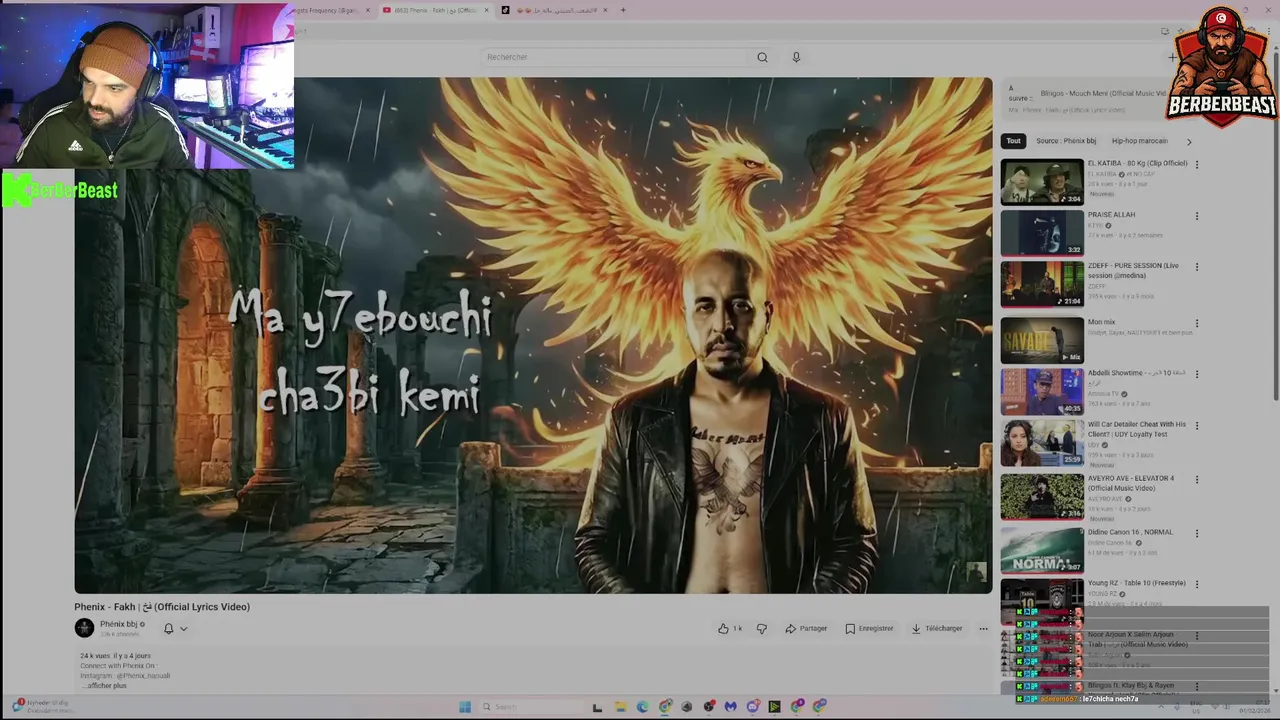Screen dimensions: 1280x720
Task: Click the Windows taskbar Search box
Action: (531, 707)
